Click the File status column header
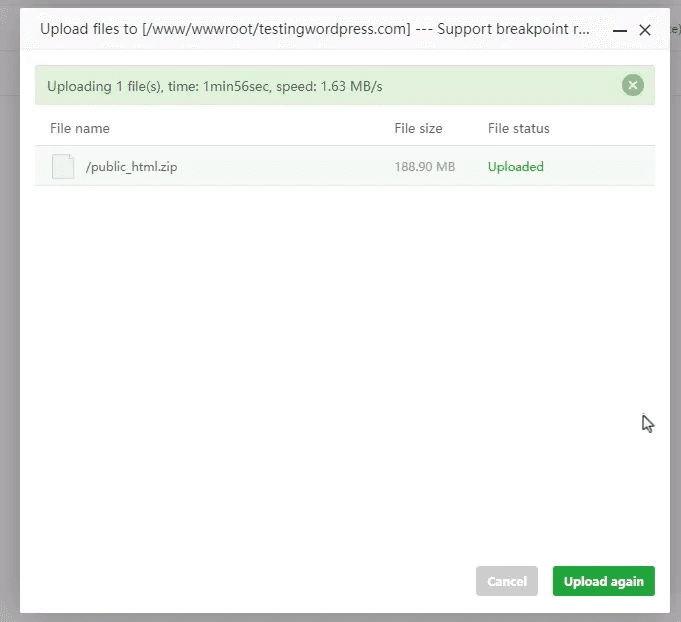This screenshot has height=622, width=681. tap(519, 129)
